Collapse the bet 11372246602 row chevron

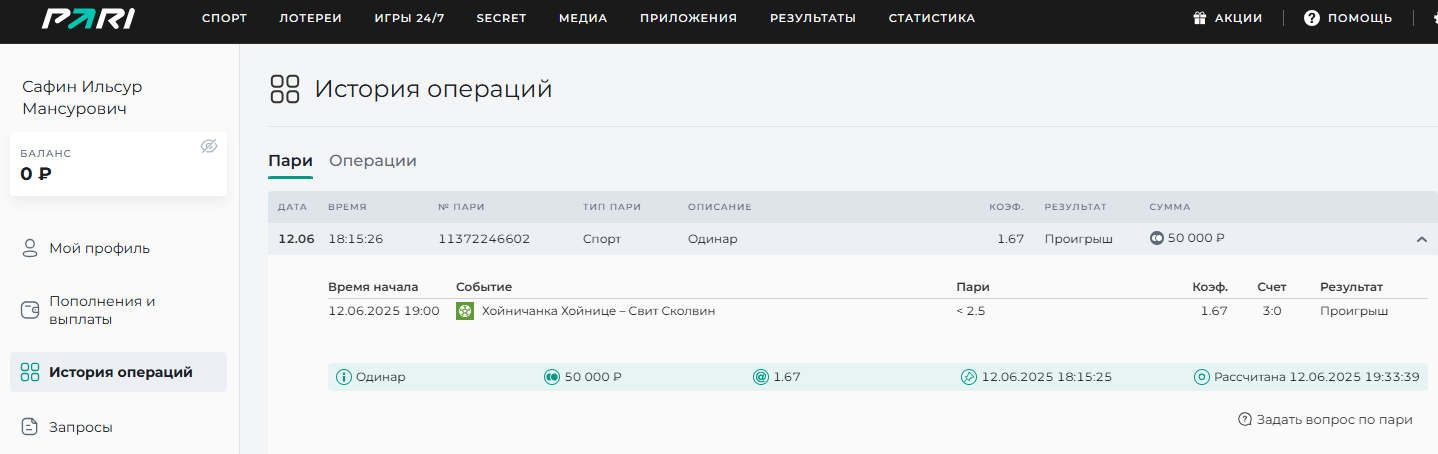[x=1421, y=239]
